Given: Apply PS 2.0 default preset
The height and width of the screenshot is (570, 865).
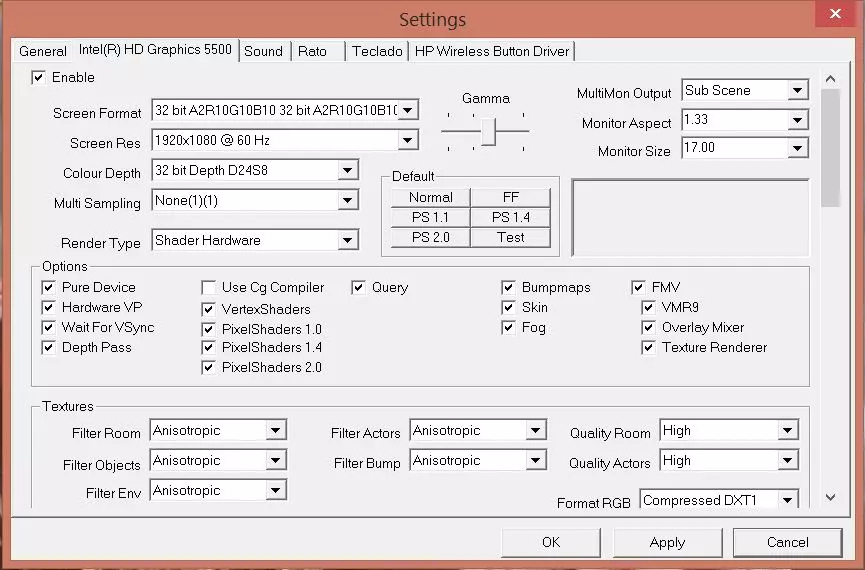Looking at the screenshot, I should (431, 237).
